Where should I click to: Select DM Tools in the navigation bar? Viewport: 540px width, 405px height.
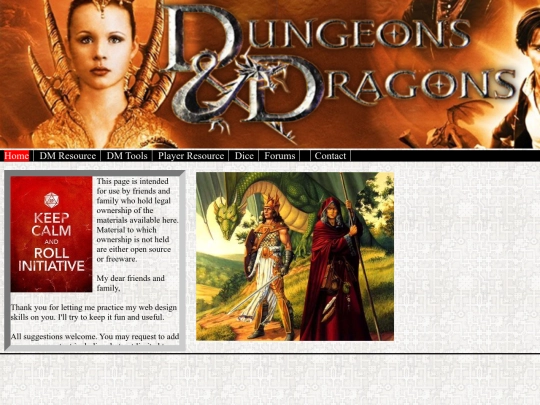coord(127,156)
